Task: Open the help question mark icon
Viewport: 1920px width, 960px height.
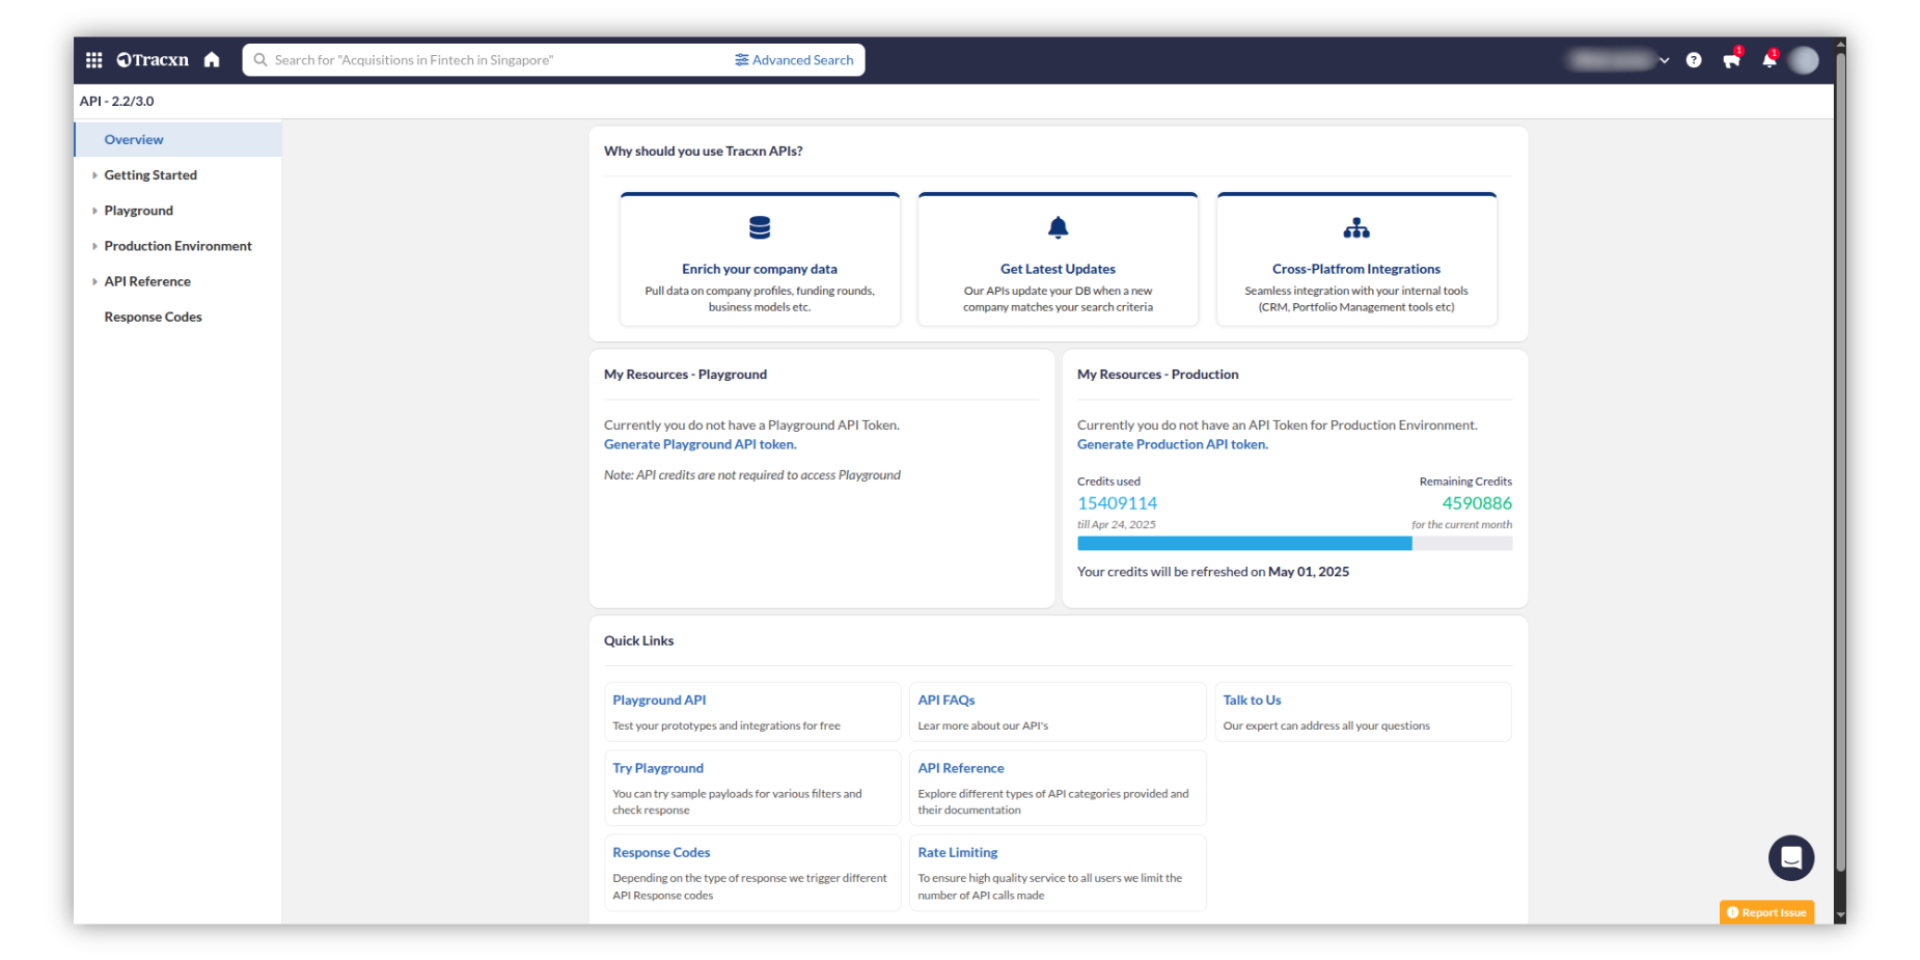Action: coord(1693,60)
